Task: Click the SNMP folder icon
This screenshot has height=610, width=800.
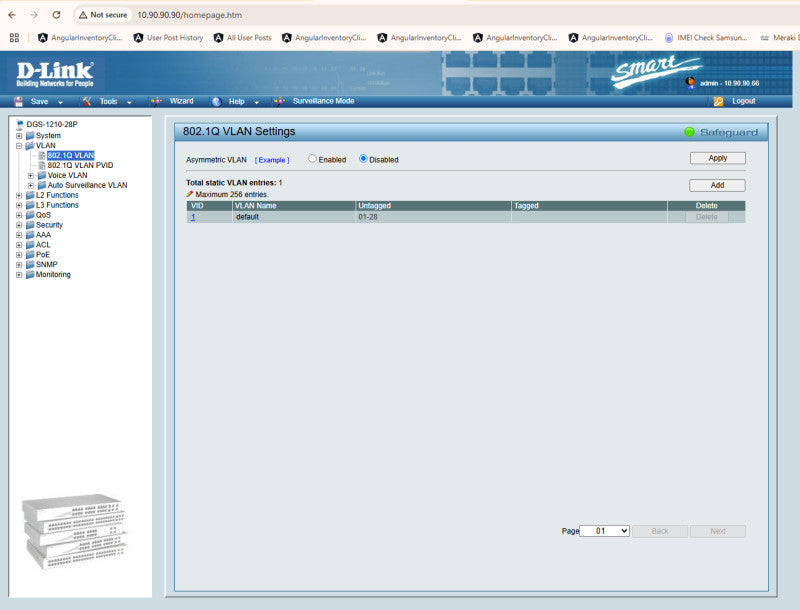Action: tap(30, 265)
